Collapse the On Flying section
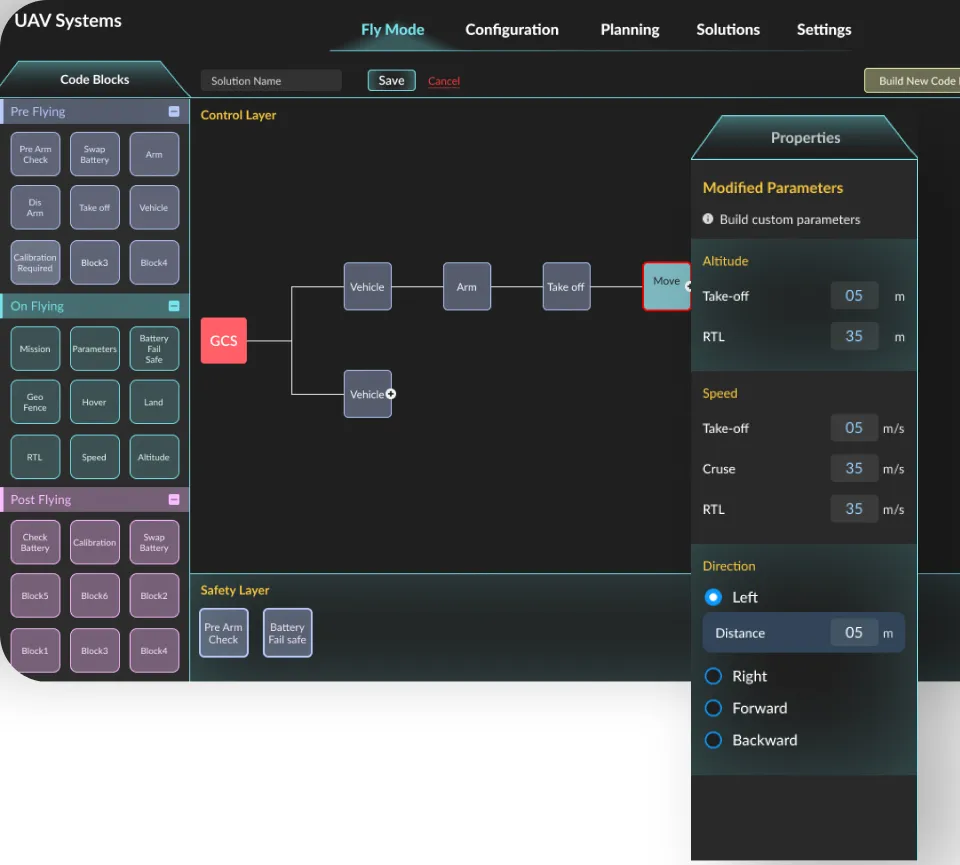Screen dimensions: 960x865 174,305
